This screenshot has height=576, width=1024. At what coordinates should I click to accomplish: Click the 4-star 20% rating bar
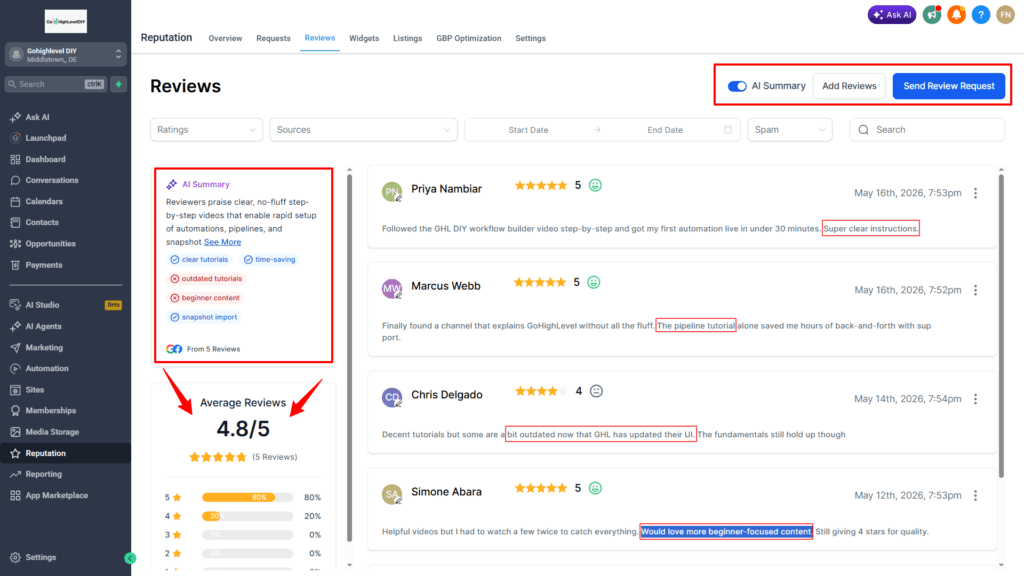pos(247,516)
